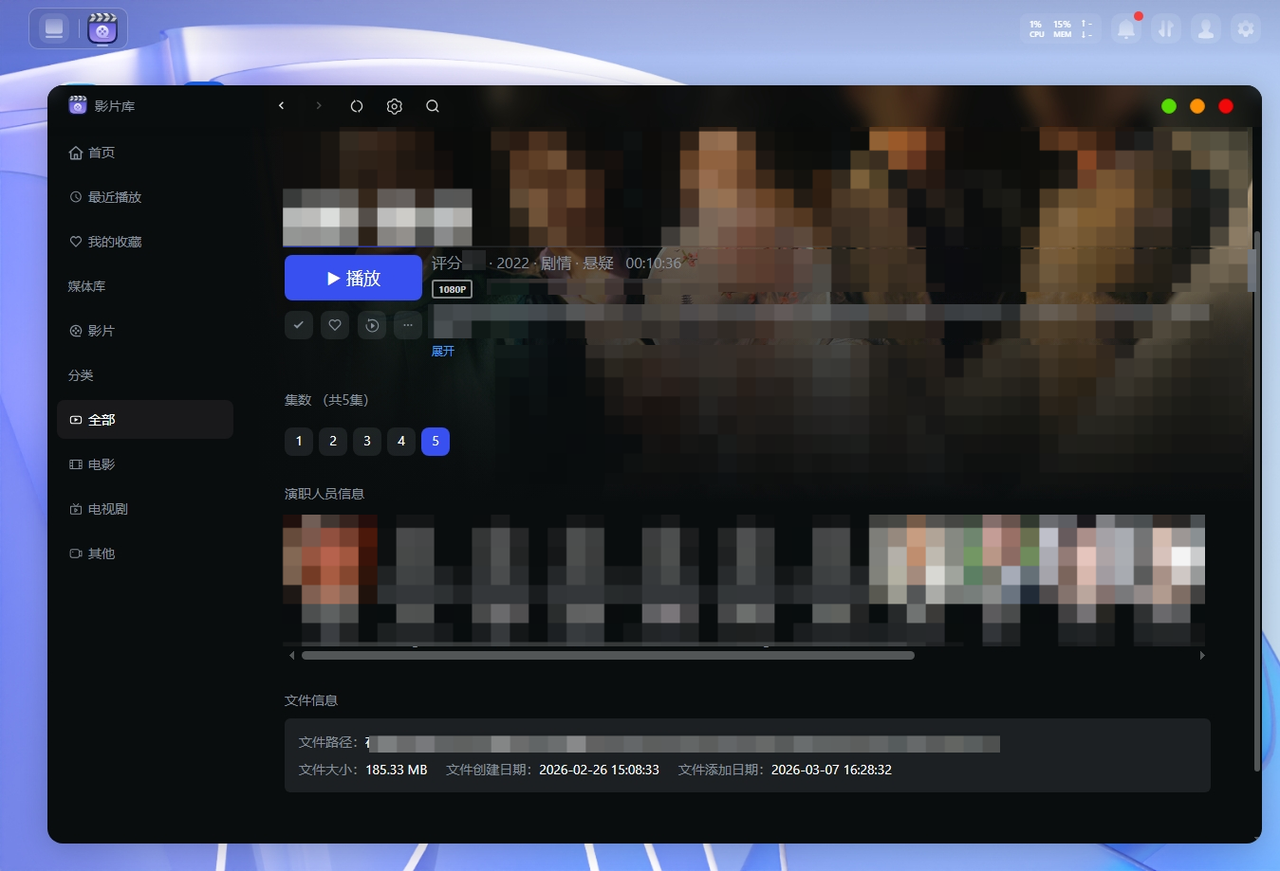The image size is (1280, 871).
Task: Open 我的收藏 in the sidebar
Action: point(145,242)
